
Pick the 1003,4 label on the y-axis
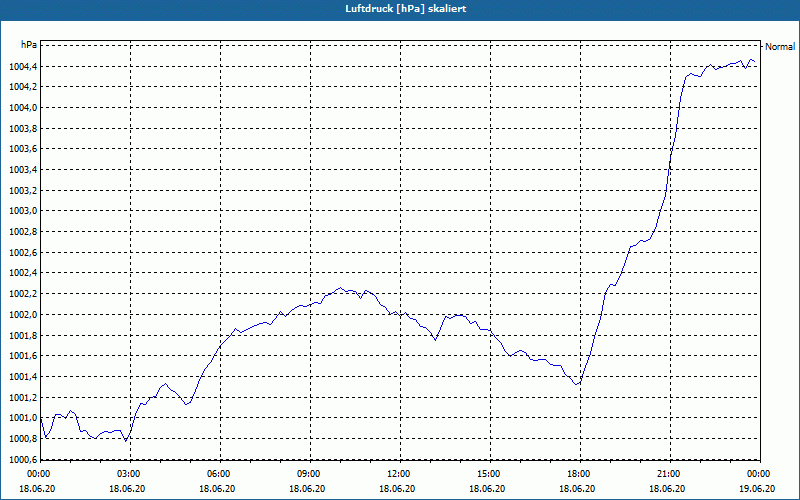click(23, 169)
